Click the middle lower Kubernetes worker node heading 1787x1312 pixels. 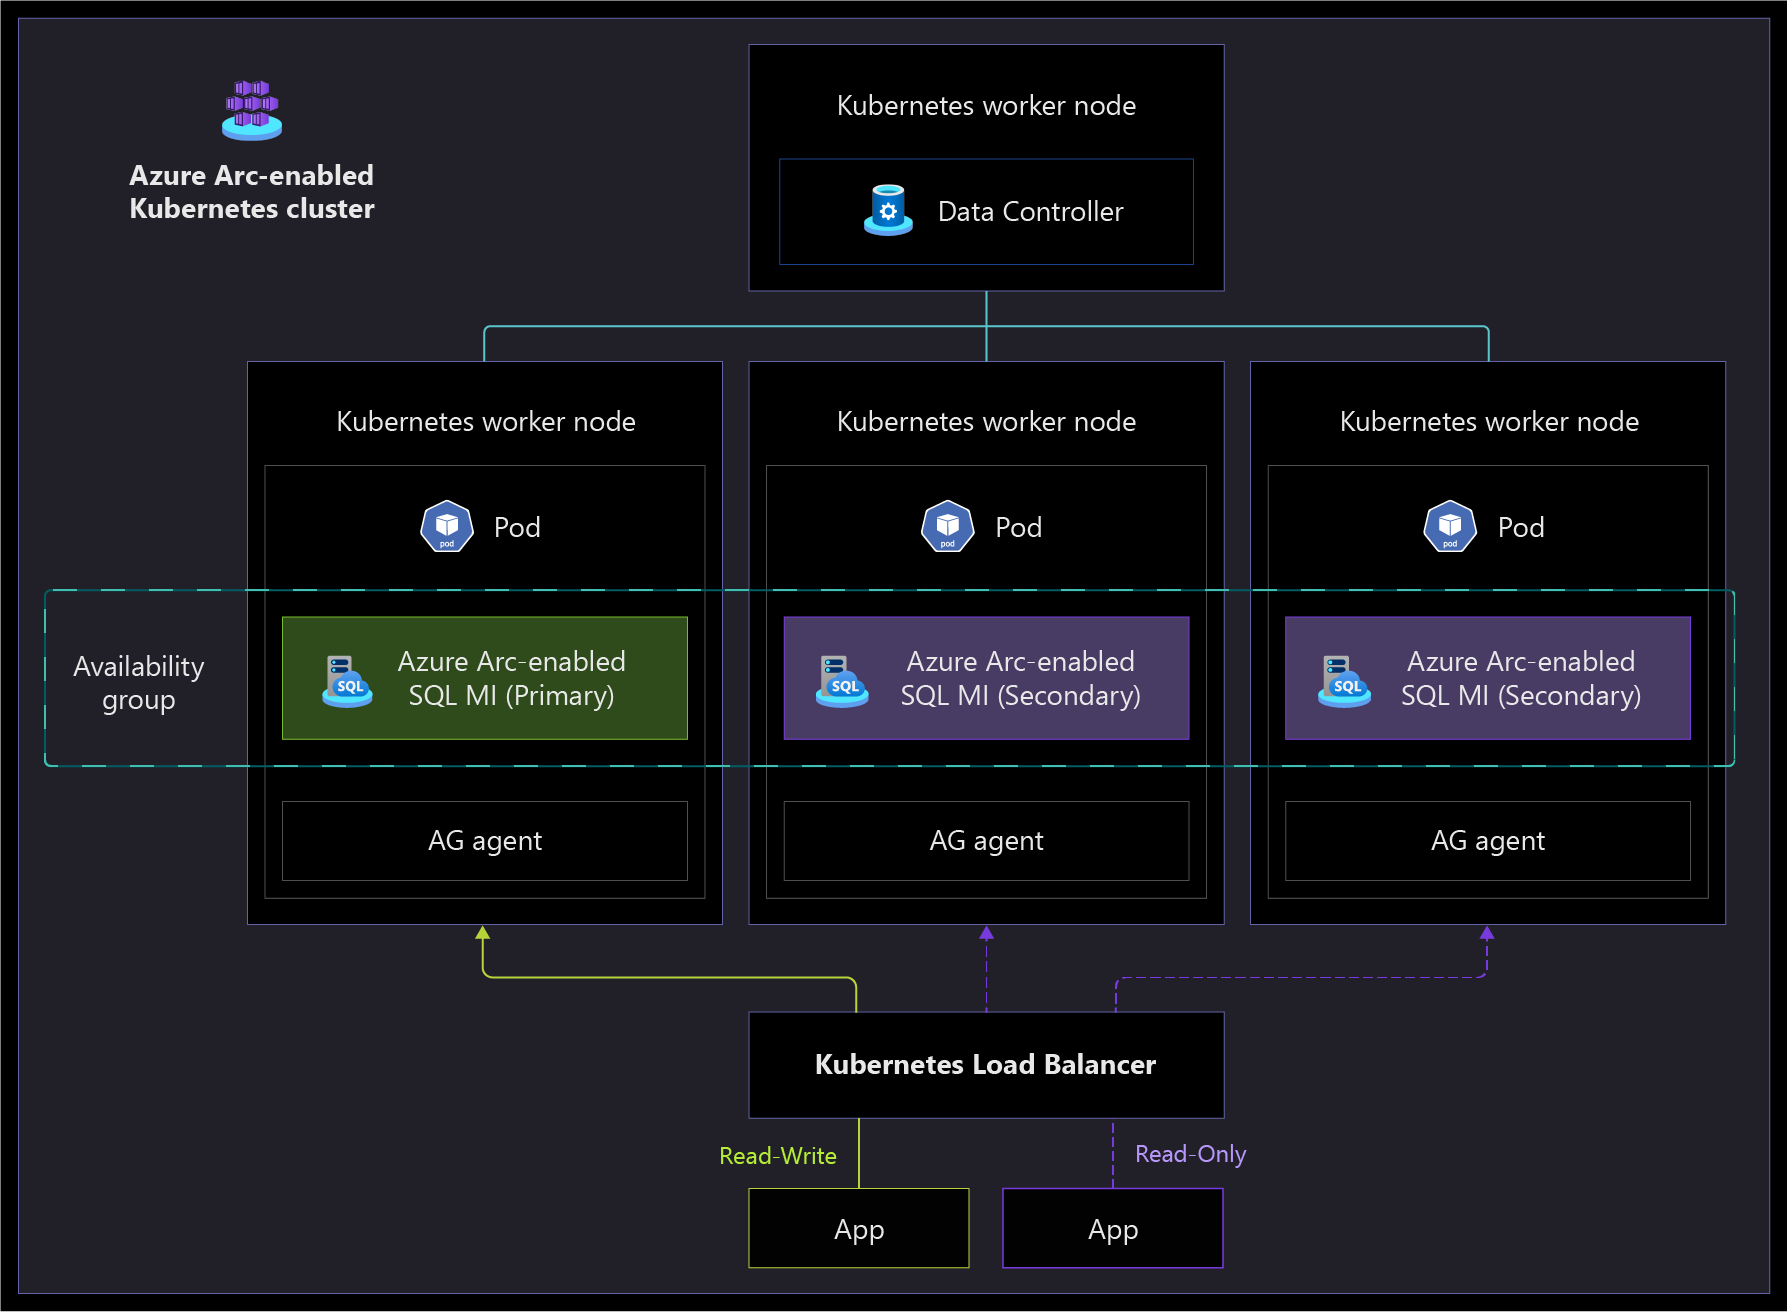(x=986, y=422)
